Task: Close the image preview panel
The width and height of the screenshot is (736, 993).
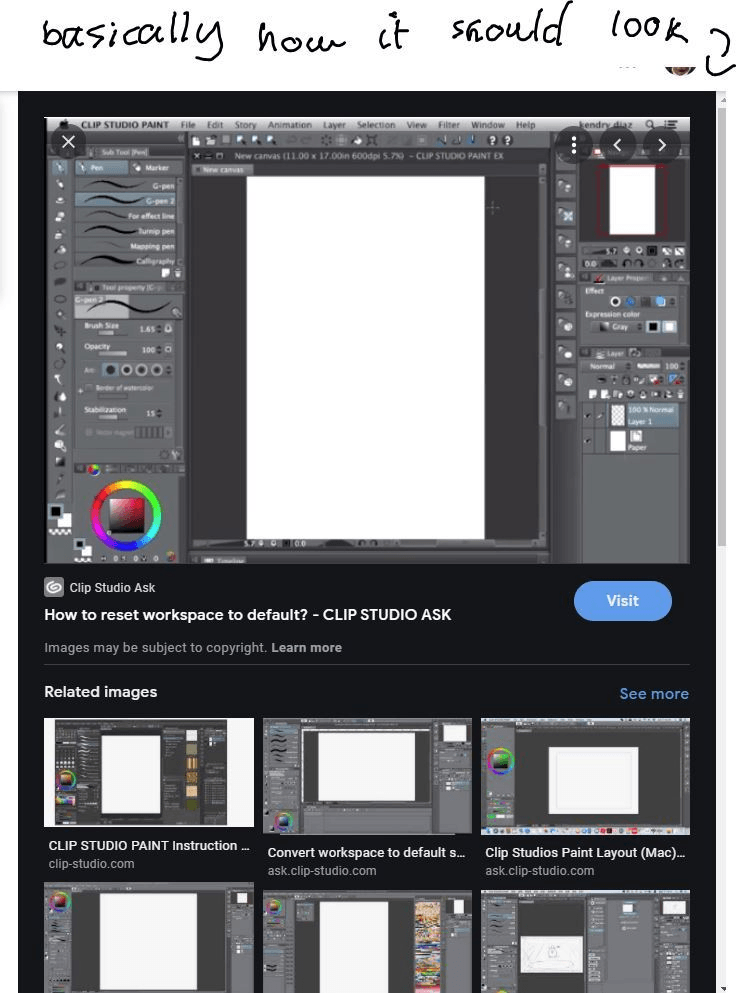Action: 68,142
